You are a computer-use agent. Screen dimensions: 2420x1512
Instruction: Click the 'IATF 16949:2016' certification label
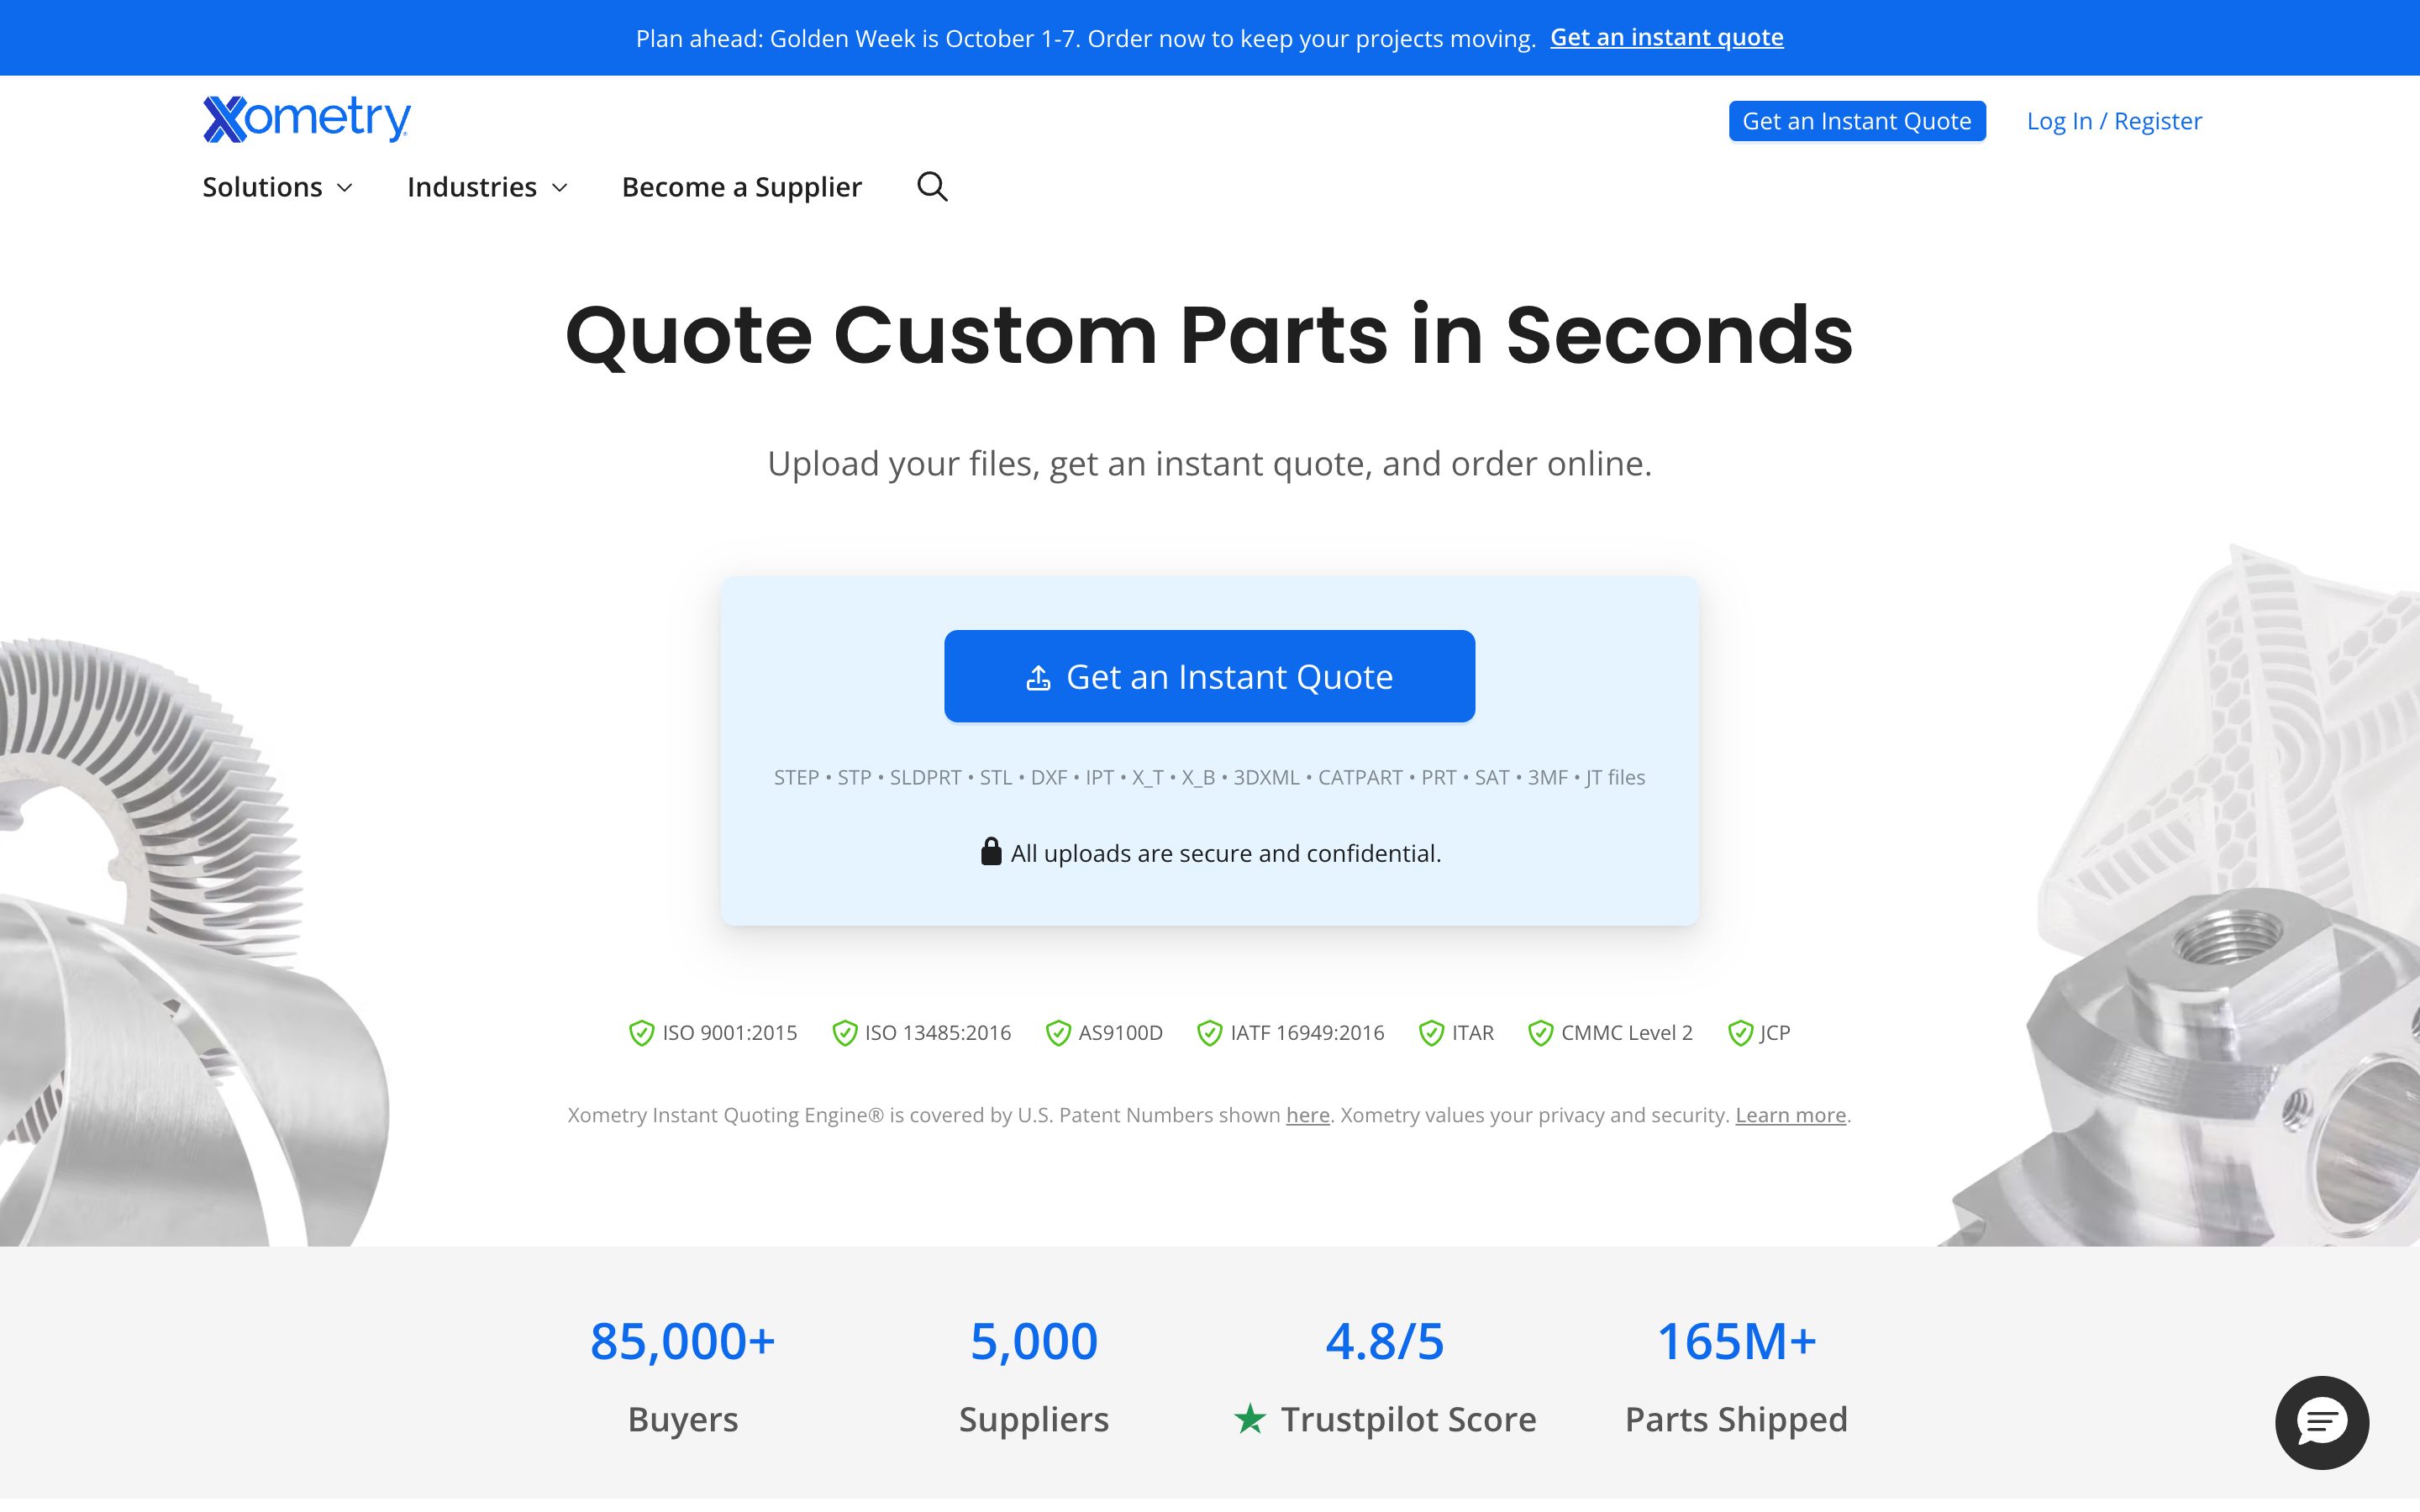click(x=1307, y=1033)
